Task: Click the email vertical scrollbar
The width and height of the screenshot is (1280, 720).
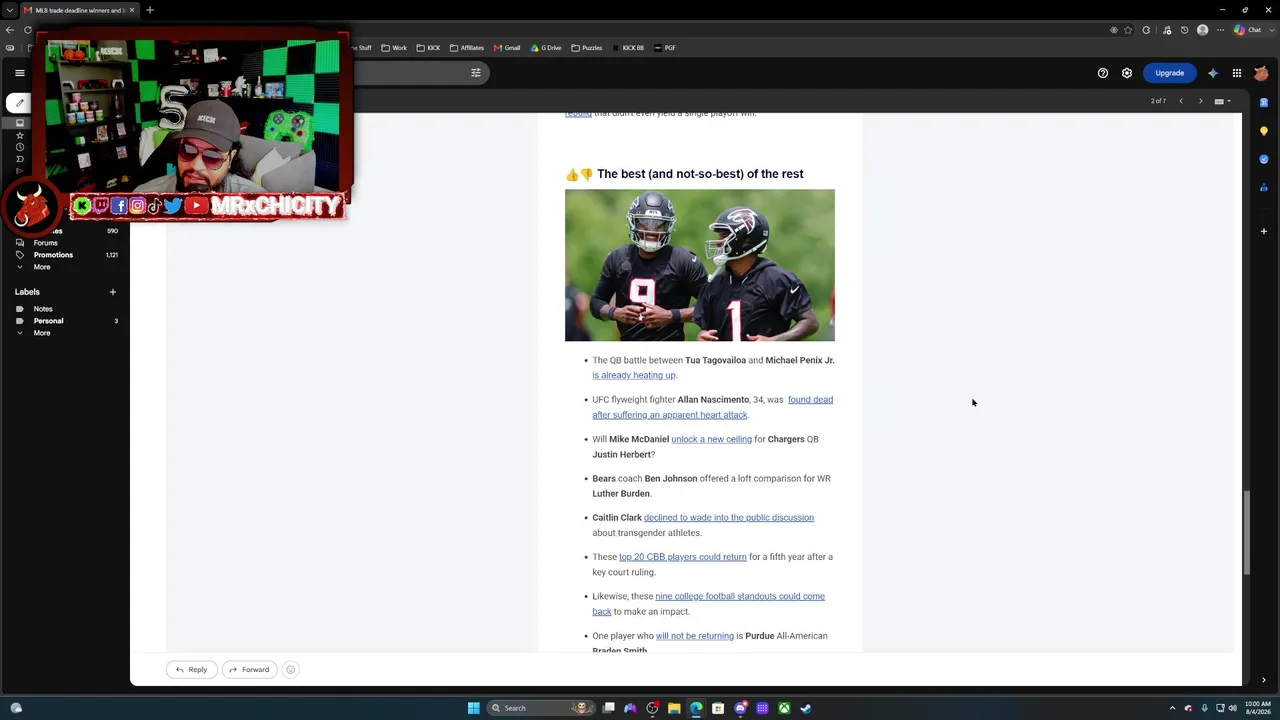Action: pos(1247,533)
